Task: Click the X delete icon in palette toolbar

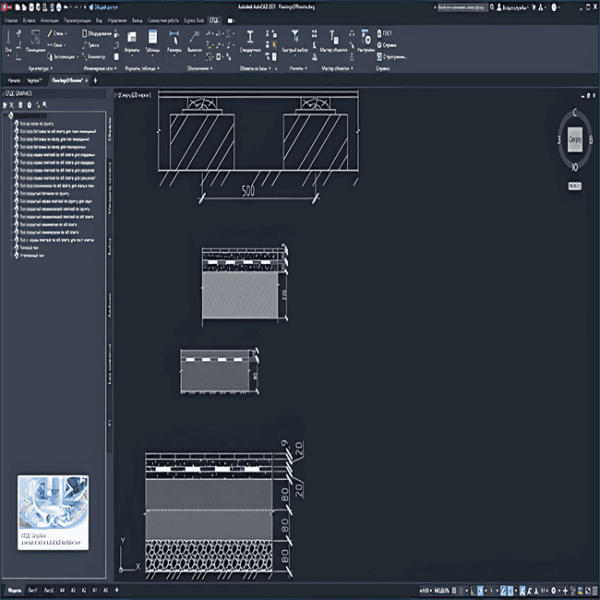Action: pos(12,105)
